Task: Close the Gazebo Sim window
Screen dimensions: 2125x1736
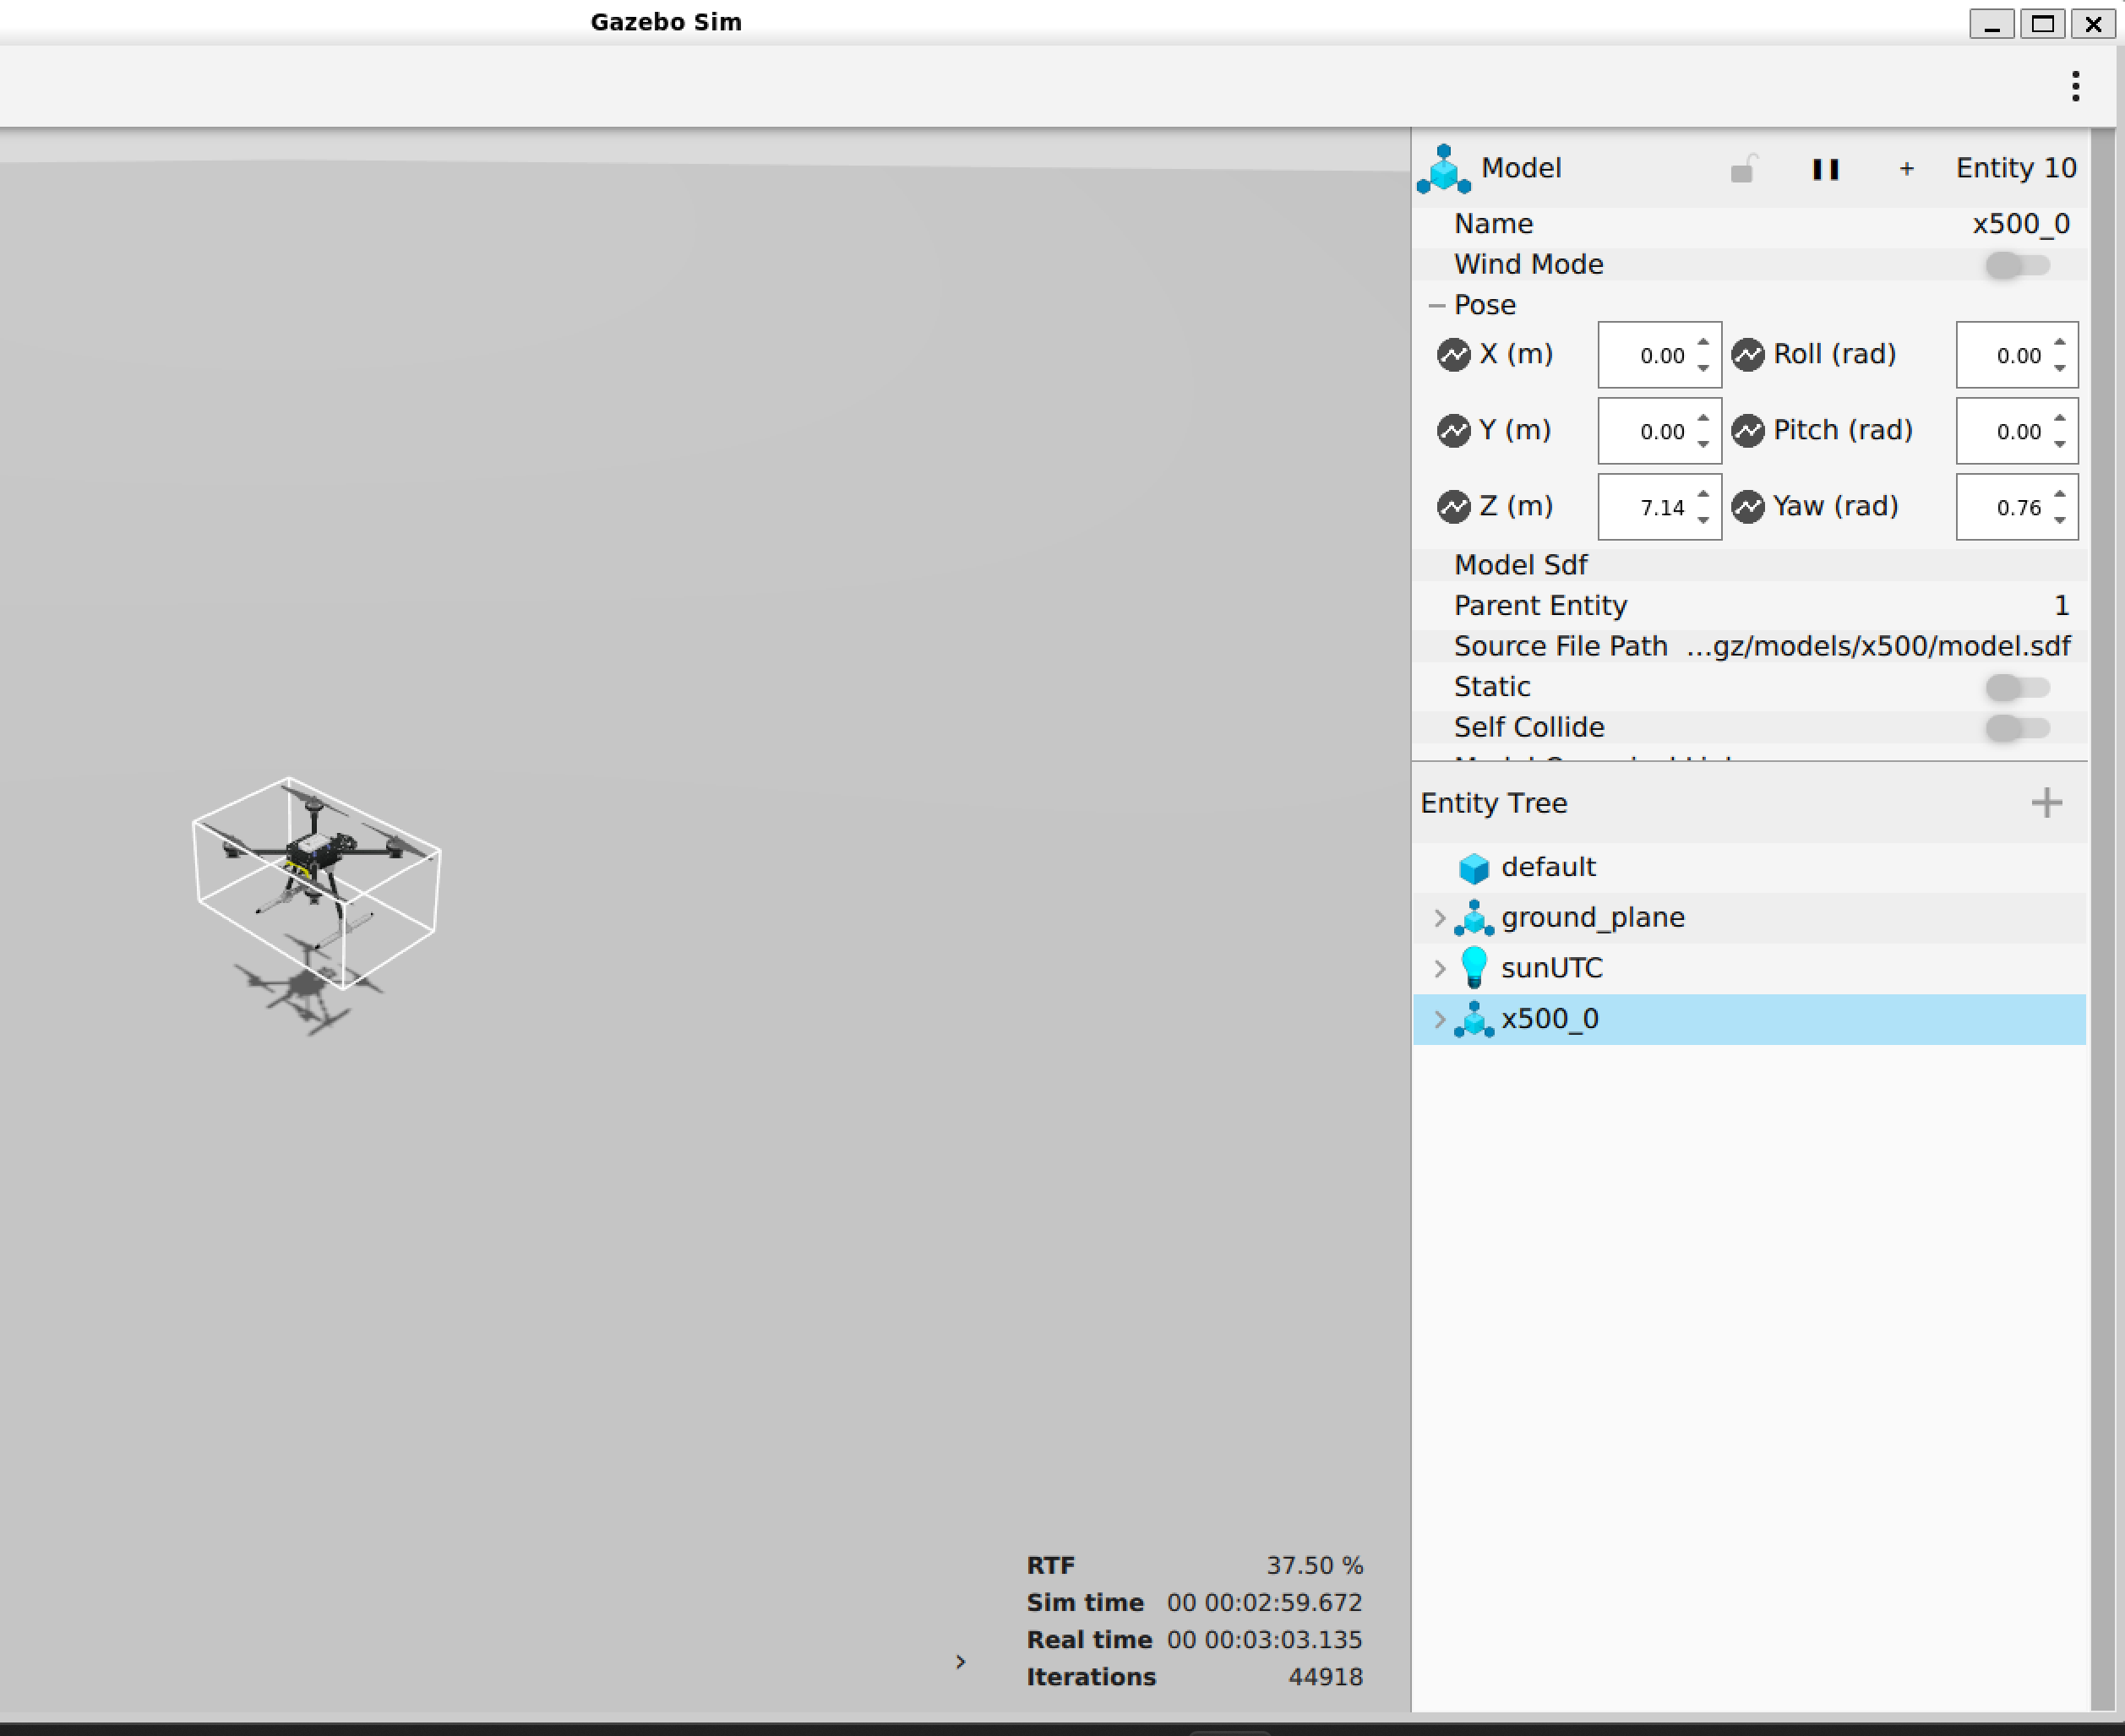Action: point(2093,24)
